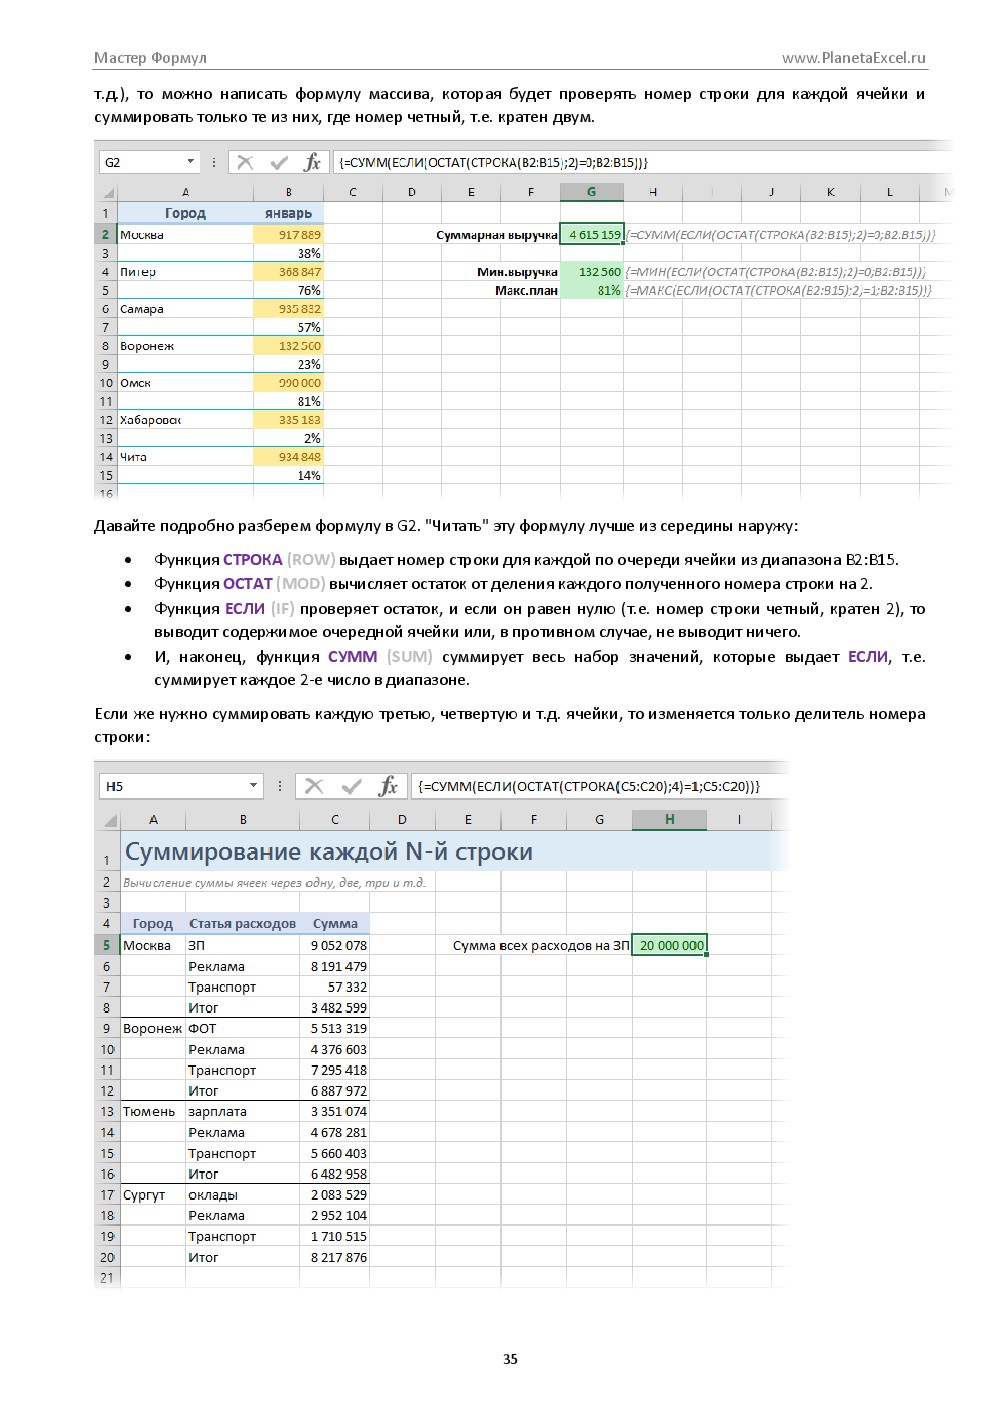The width and height of the screenshot is (992, 1403).
Task: Click the Москва revenue cell 917 889
Action: (x=288, y=235)
